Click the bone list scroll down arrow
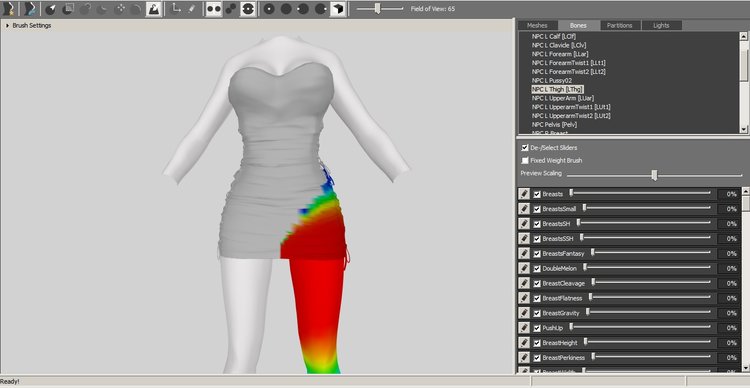The image size is (750, 388). pos(743,129)
